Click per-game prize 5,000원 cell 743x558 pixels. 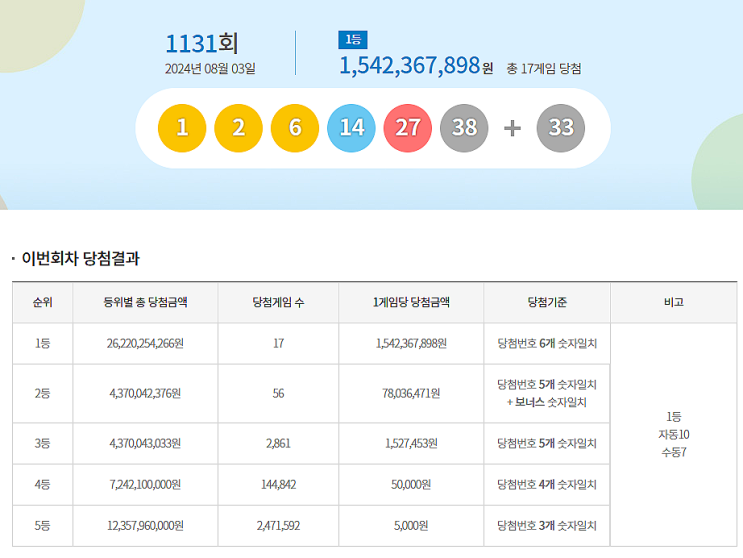(x=411, y=526)
